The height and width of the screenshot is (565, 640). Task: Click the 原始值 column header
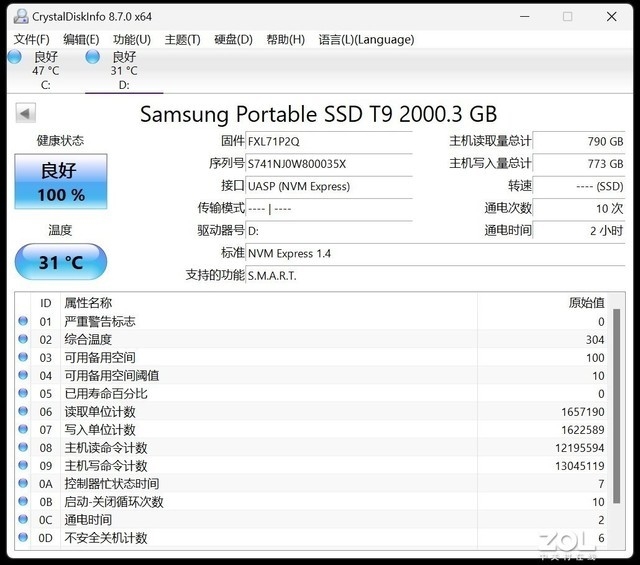[585, 303]
